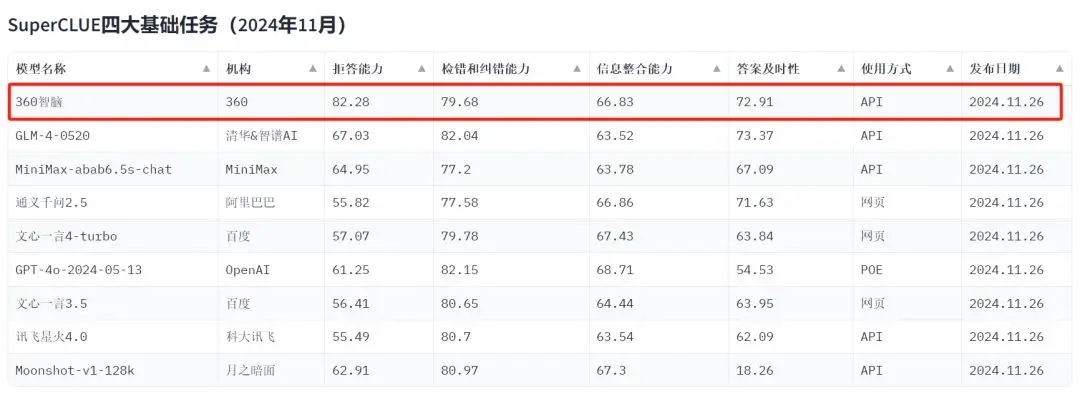This screenshot has width=1080, height=394.
Task: Click the 发布日期 column header text
Action: 995,69
